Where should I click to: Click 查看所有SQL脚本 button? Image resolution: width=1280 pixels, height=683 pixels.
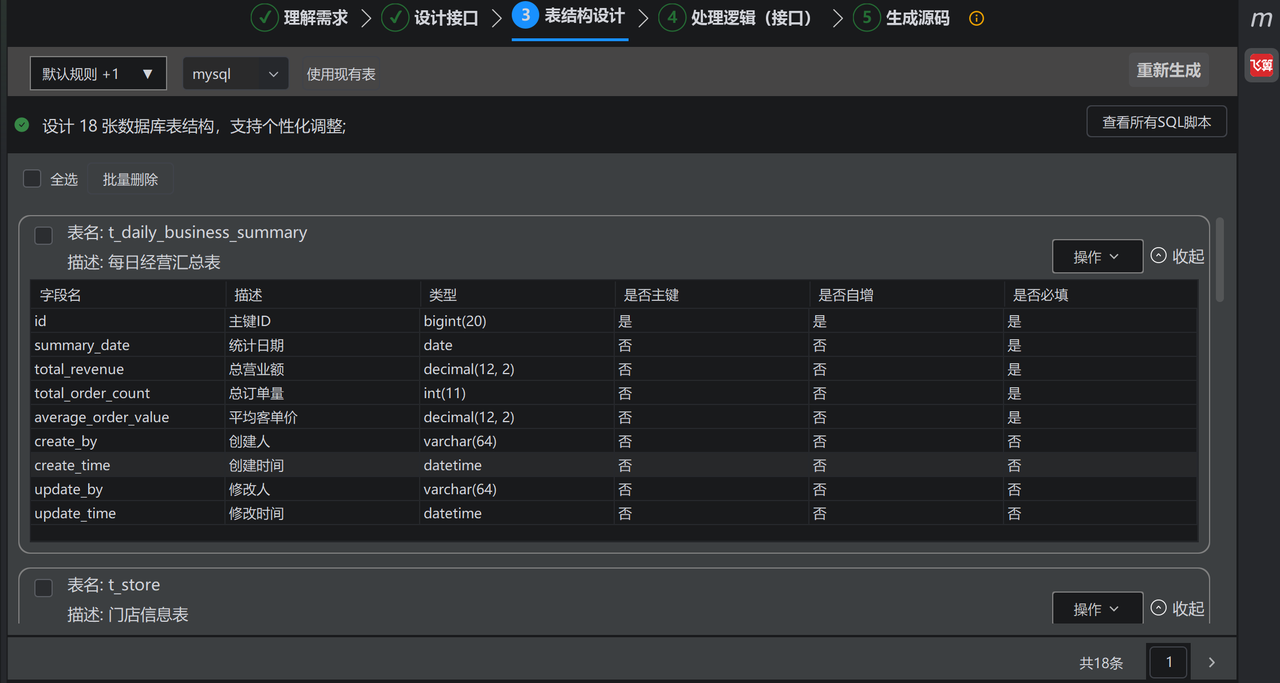[1157, 122]
